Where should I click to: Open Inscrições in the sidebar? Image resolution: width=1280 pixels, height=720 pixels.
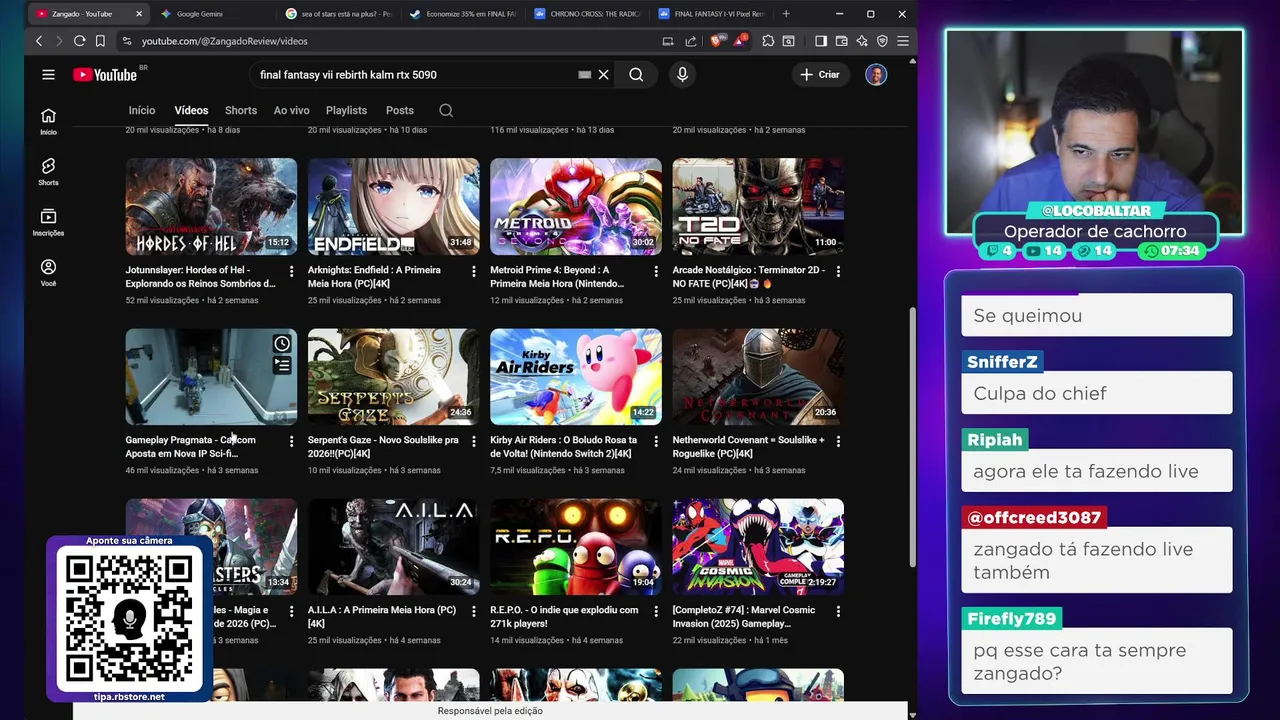(x=48, y=222)
